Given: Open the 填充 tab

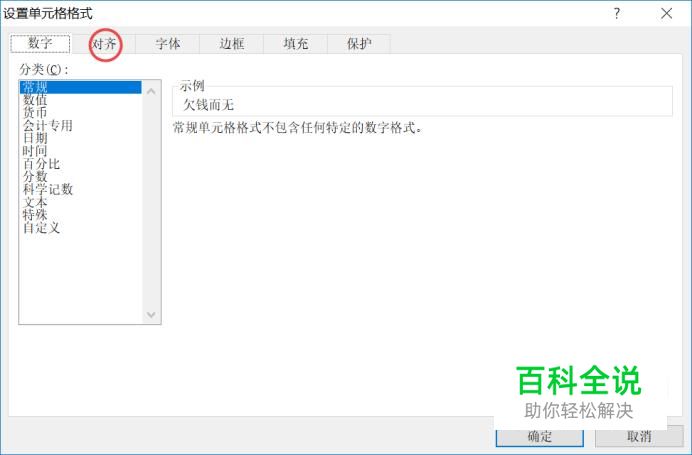Looking at the screenshot, I should [295, 44].
